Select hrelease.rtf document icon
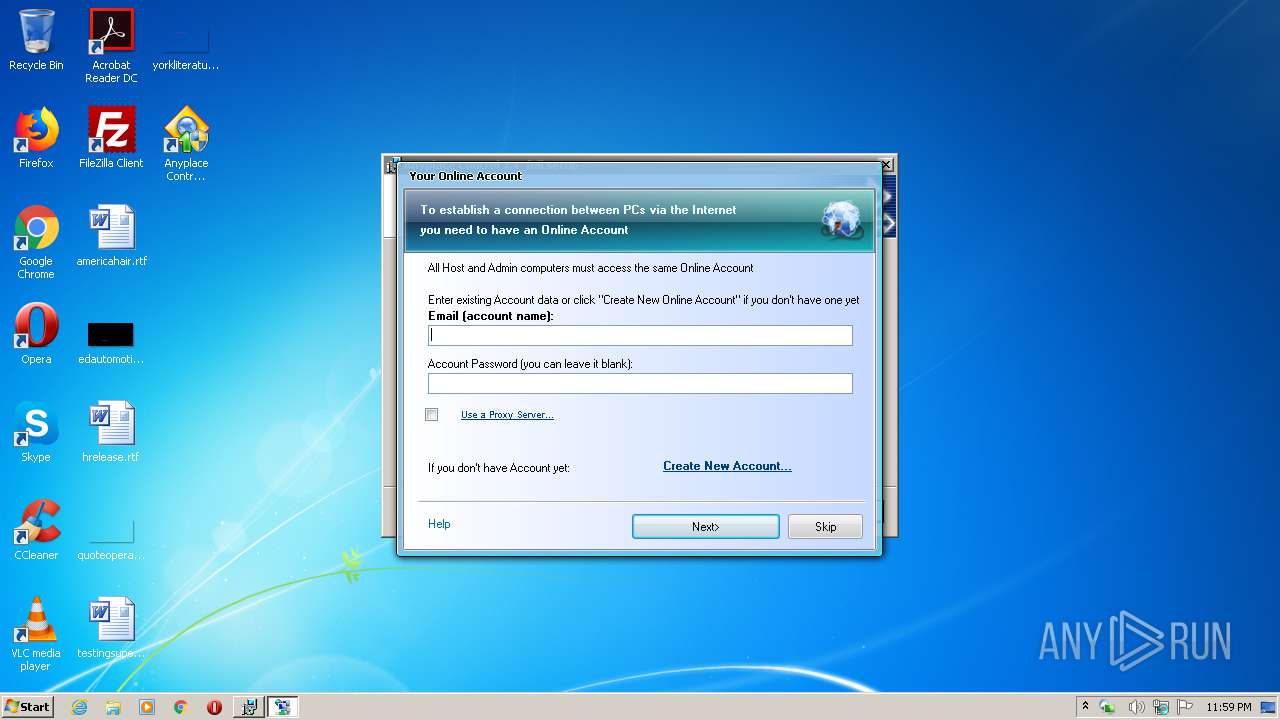The width and height of the screenshot is (1280, 720). click(111, 432)
